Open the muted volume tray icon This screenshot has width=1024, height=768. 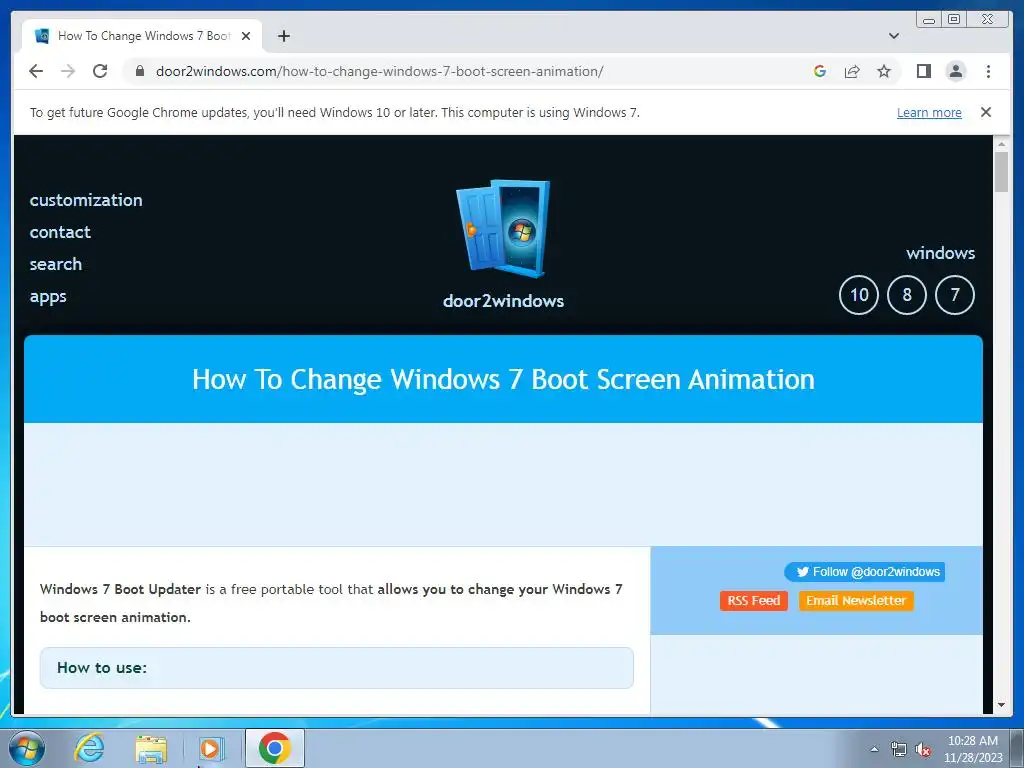(x=923, y=750)
